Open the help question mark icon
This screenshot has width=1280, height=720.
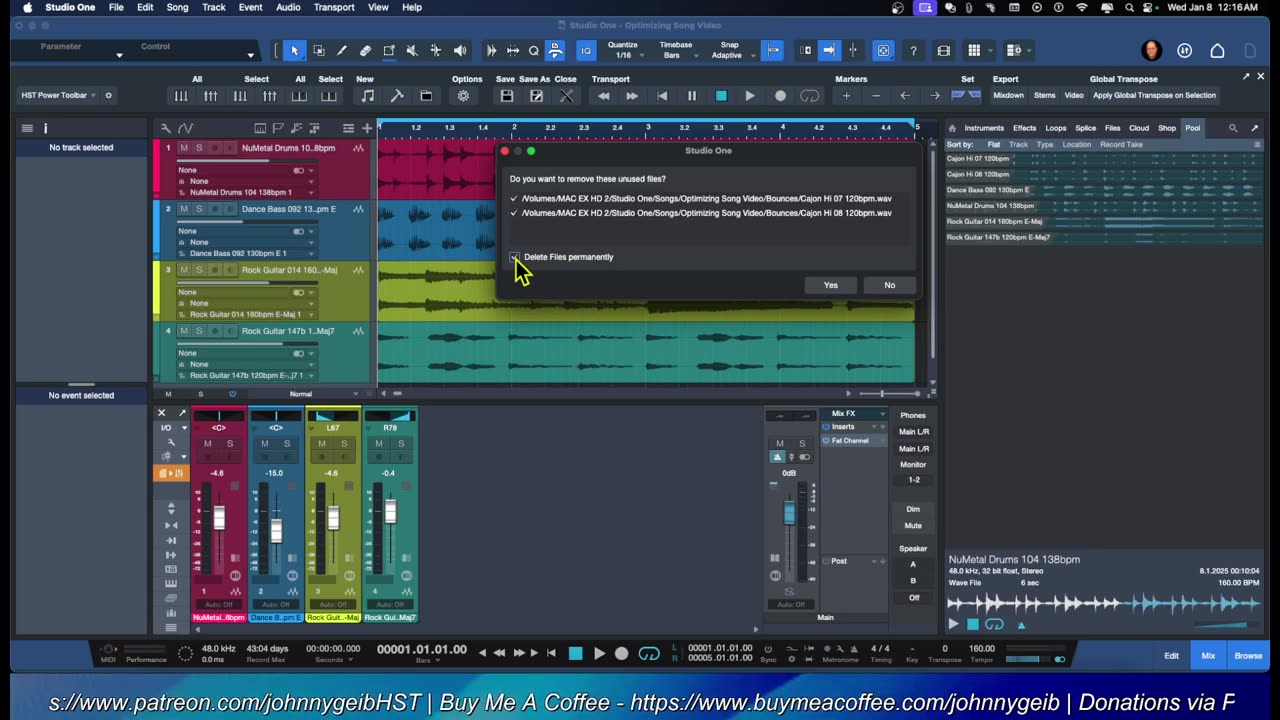913,51
